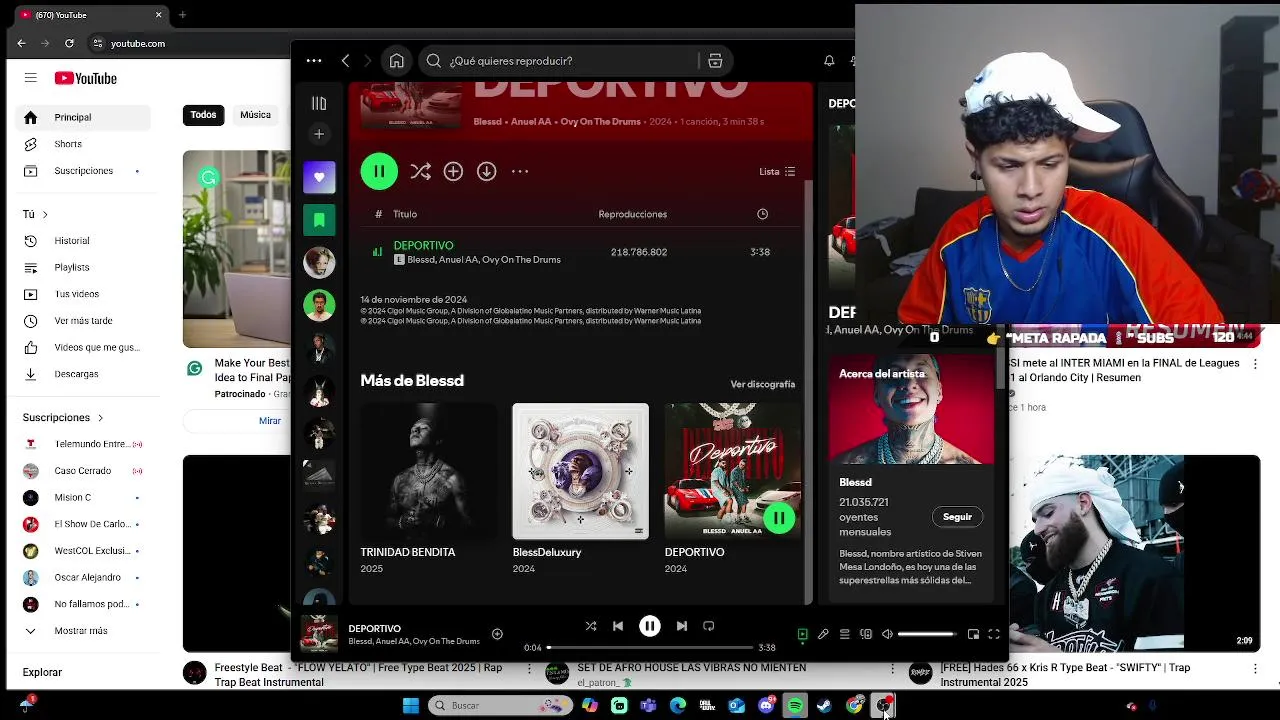Open YouTube guide hamburger menu
Viewport: 1280px width, 720px height.
click(31, 78)
